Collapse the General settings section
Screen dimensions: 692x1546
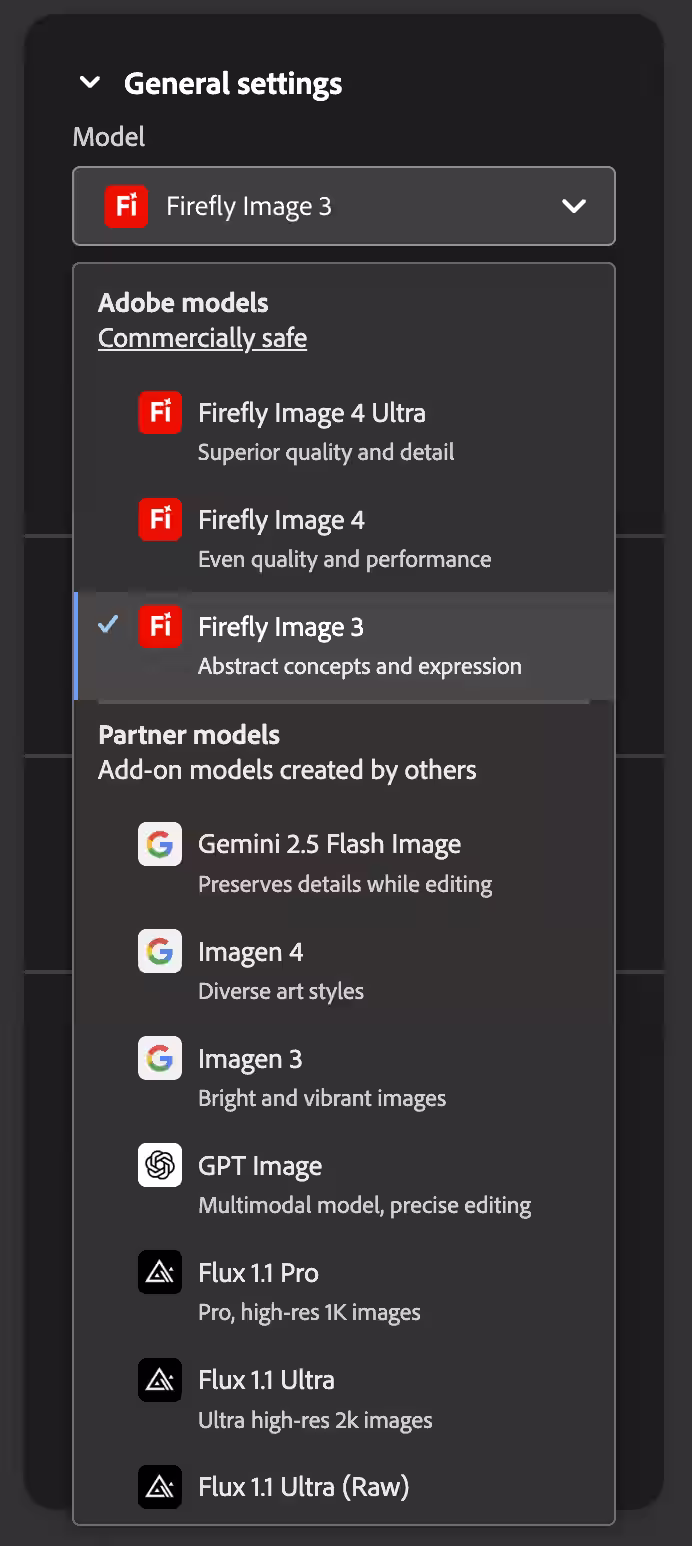90,83
